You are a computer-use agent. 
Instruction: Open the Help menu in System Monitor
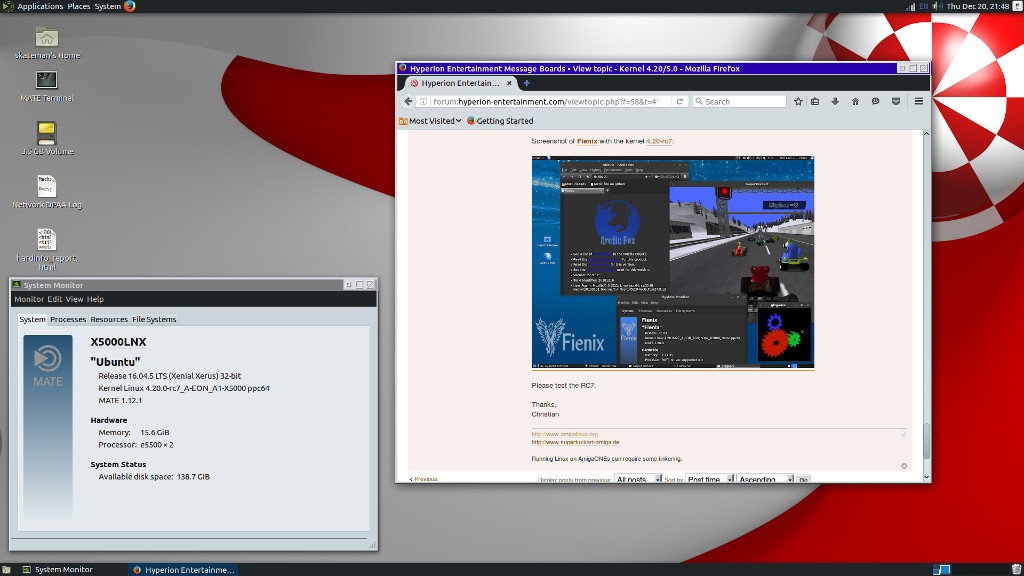click(x=95, y=299)
